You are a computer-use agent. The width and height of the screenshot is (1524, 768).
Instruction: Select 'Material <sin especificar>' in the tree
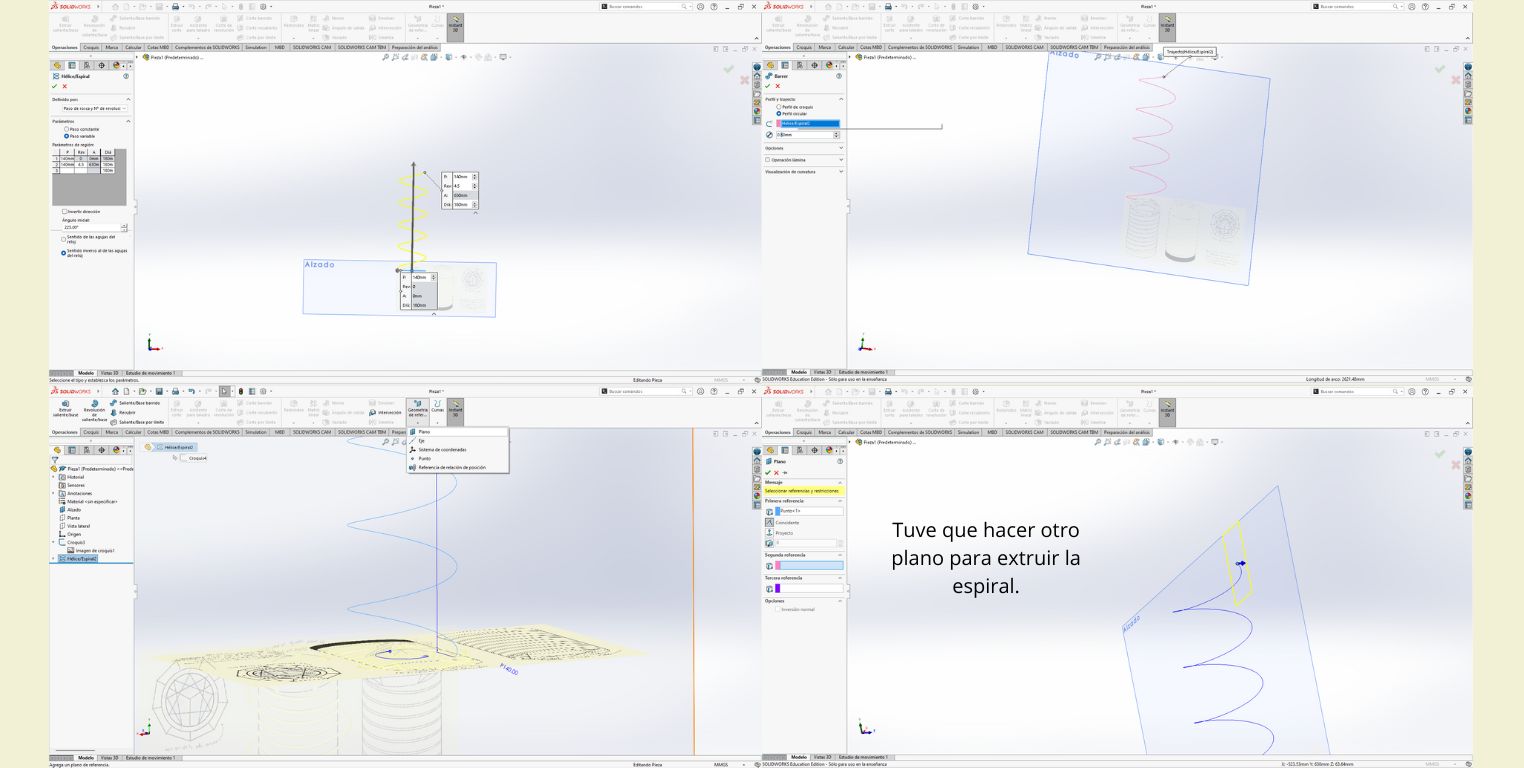click(88, 501)
